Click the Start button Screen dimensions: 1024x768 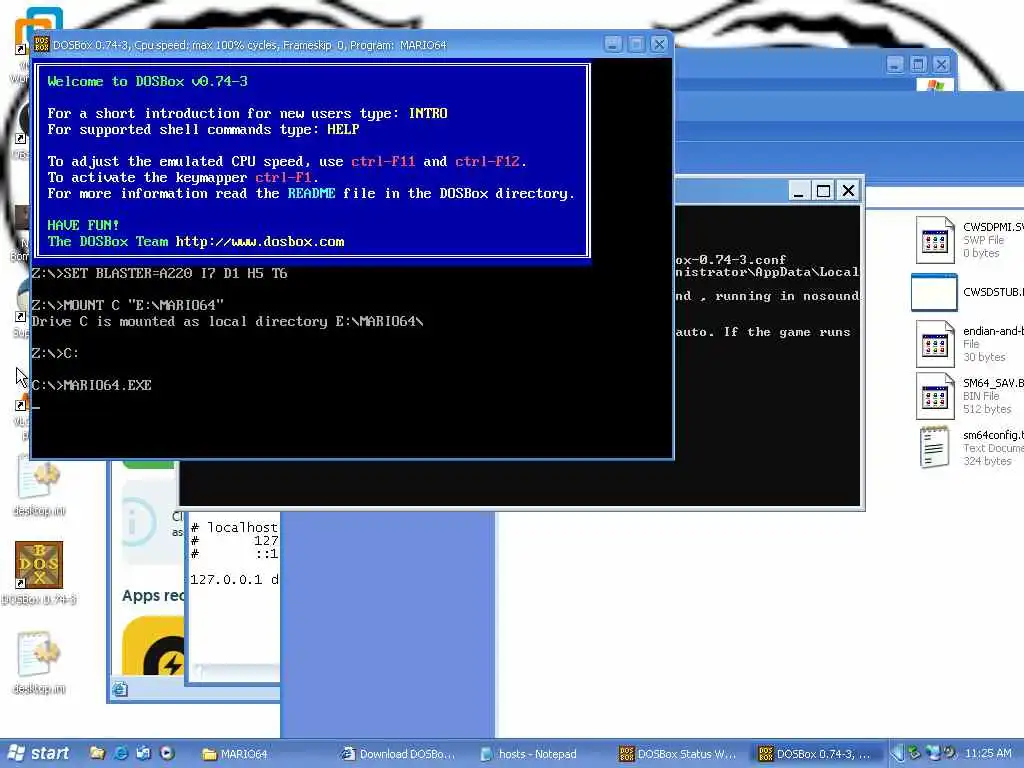(38, 754)
